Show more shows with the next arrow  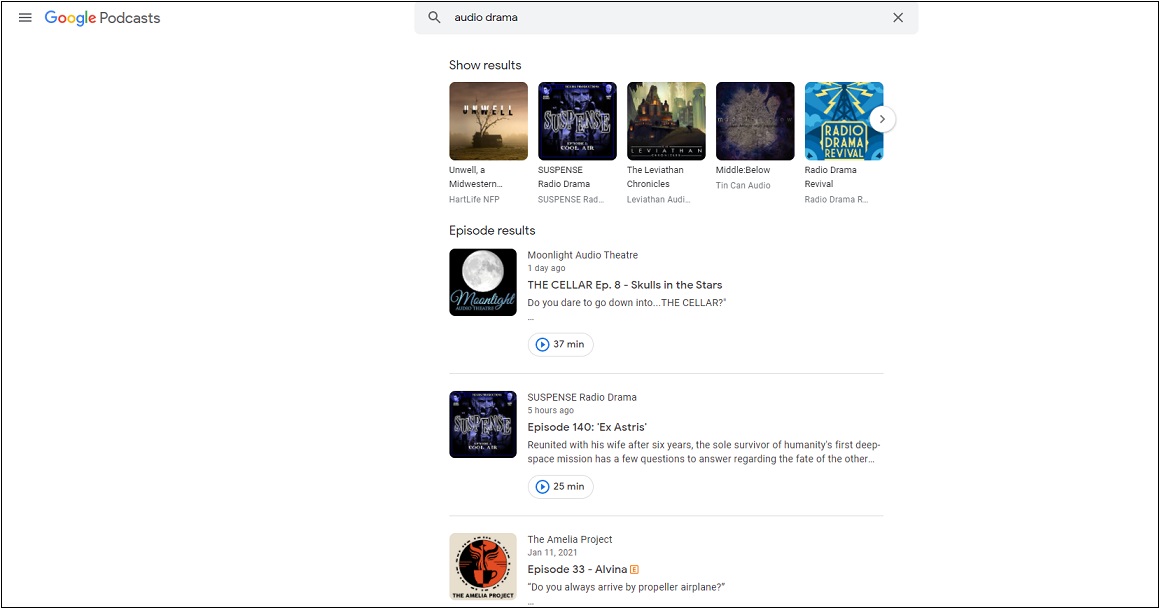click(882, 119)
